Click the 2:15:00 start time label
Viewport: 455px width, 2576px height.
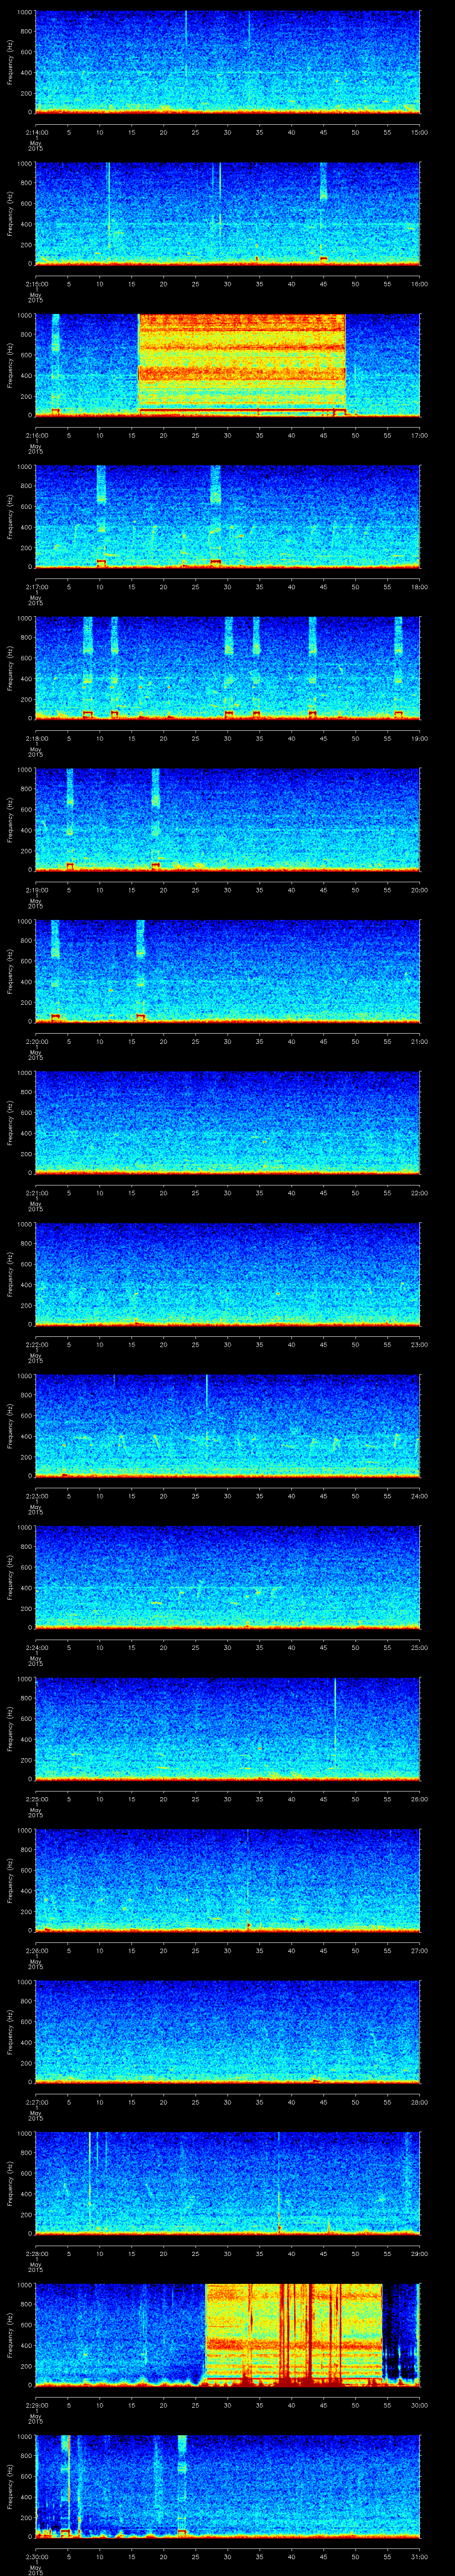tap(37, 284)
